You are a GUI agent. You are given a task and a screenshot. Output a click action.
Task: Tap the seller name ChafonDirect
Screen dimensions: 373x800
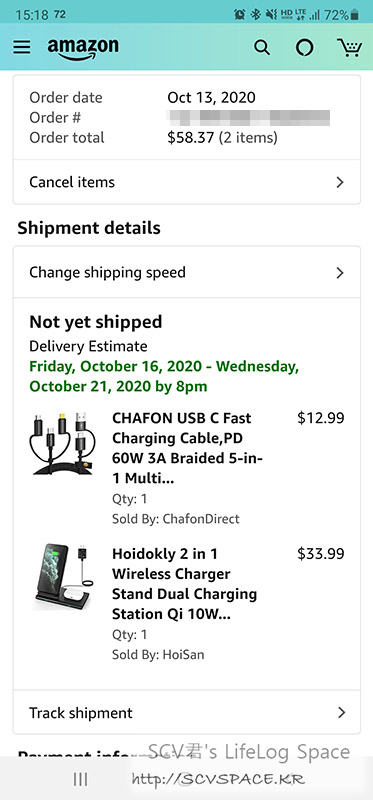click(201, 519)
